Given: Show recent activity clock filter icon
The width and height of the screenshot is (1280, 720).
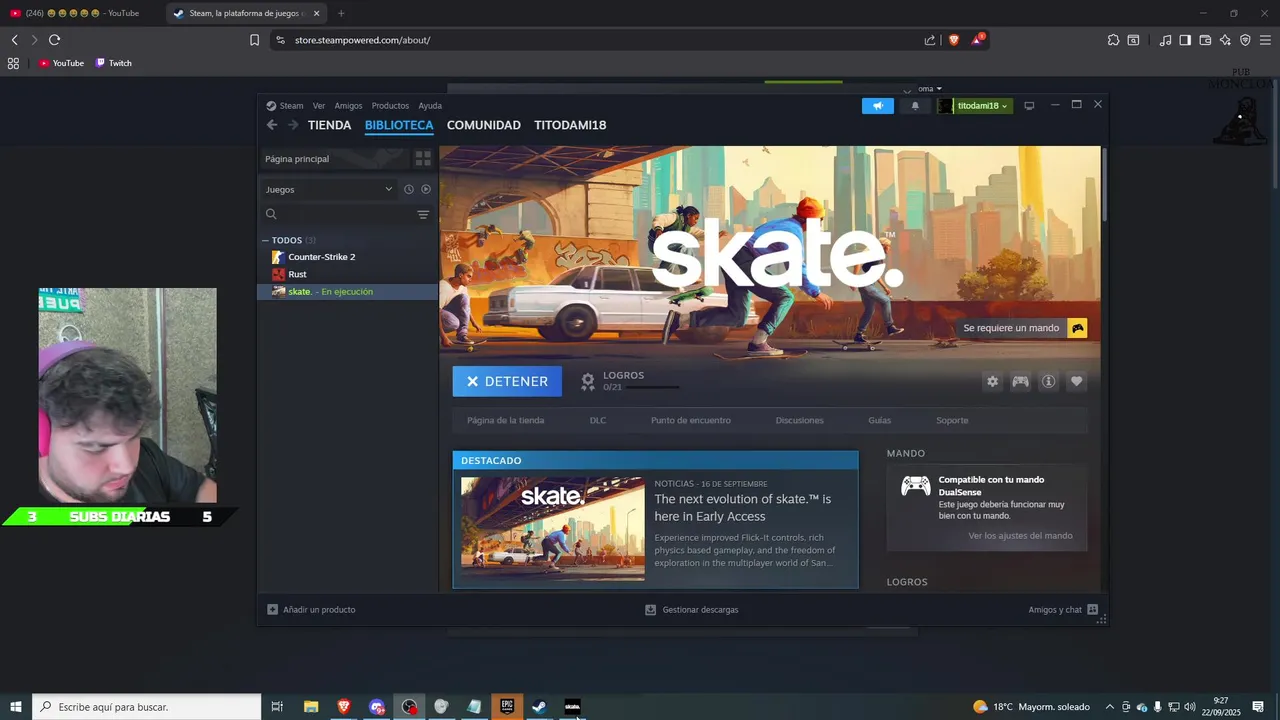Looking at the screenshot, I should pos(408,189).
